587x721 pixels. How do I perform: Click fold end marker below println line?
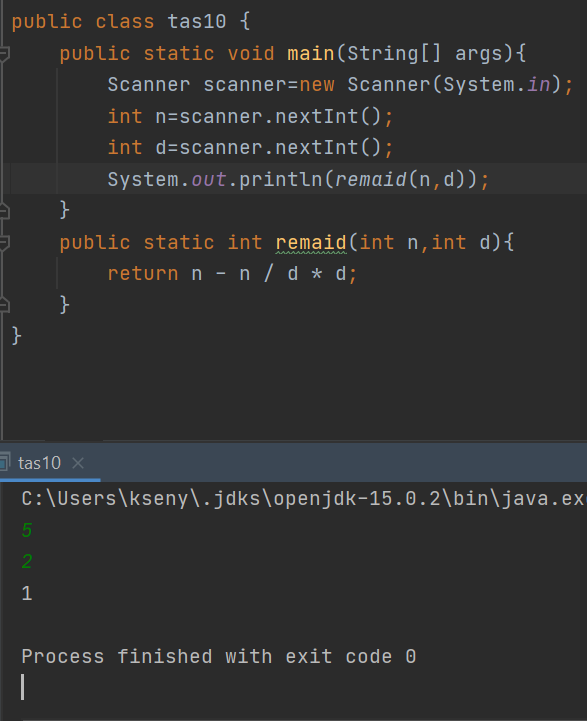click(4, 211)
